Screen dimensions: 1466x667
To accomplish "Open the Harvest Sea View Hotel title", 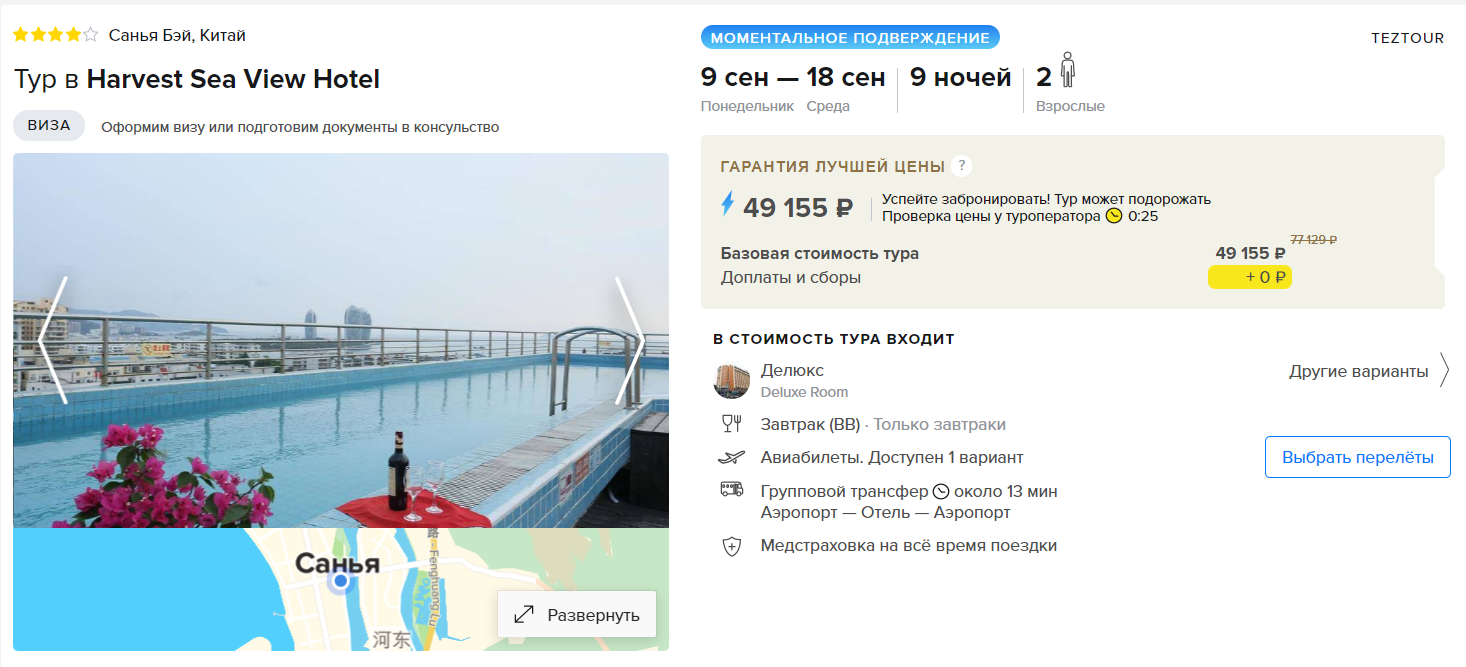I will point(233,79).
